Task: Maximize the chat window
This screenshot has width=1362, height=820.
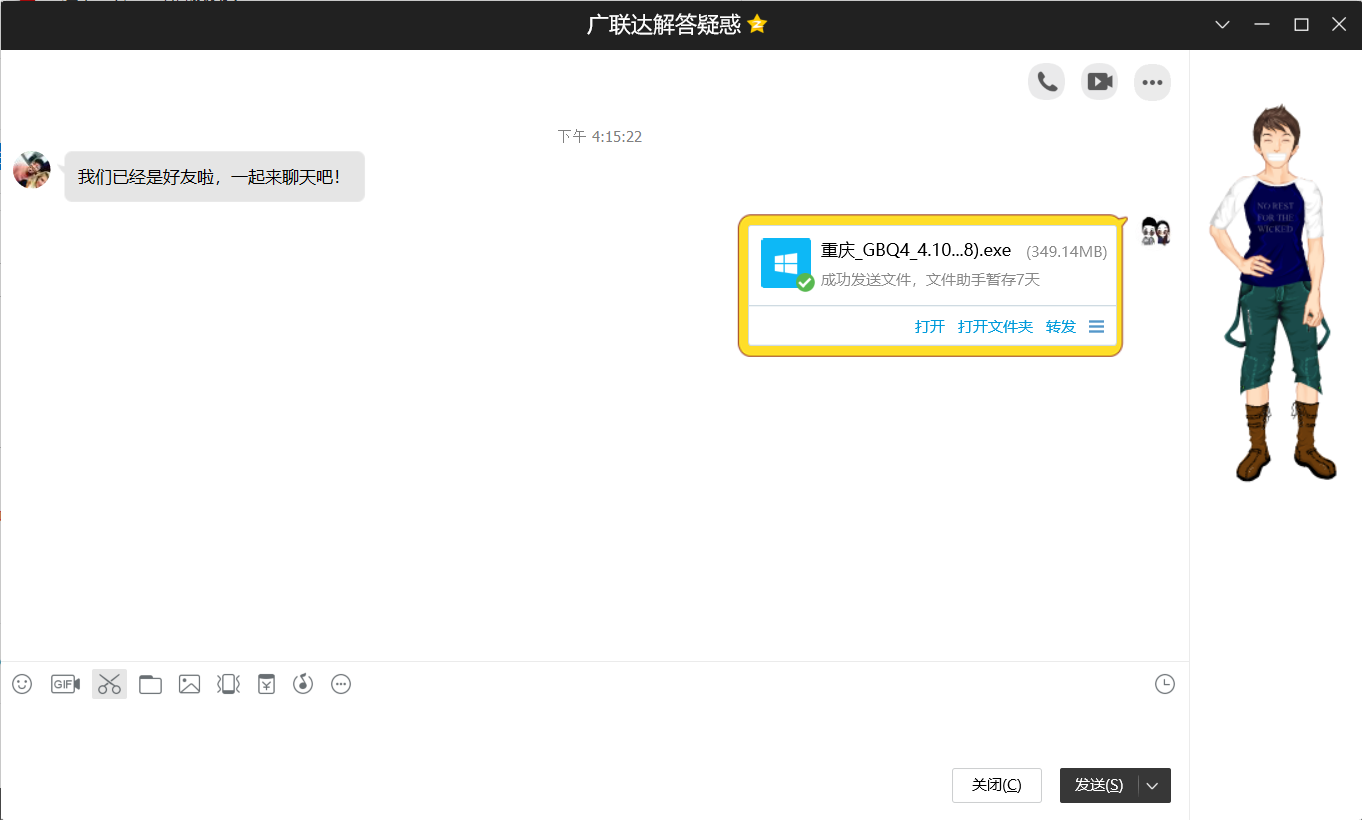Action: pos(1301,25)
